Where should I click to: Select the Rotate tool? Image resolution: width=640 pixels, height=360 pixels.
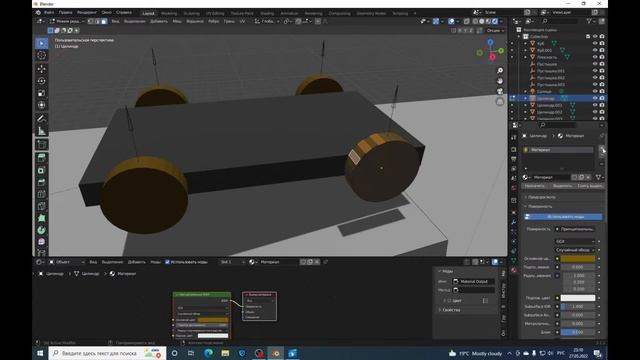42,81
